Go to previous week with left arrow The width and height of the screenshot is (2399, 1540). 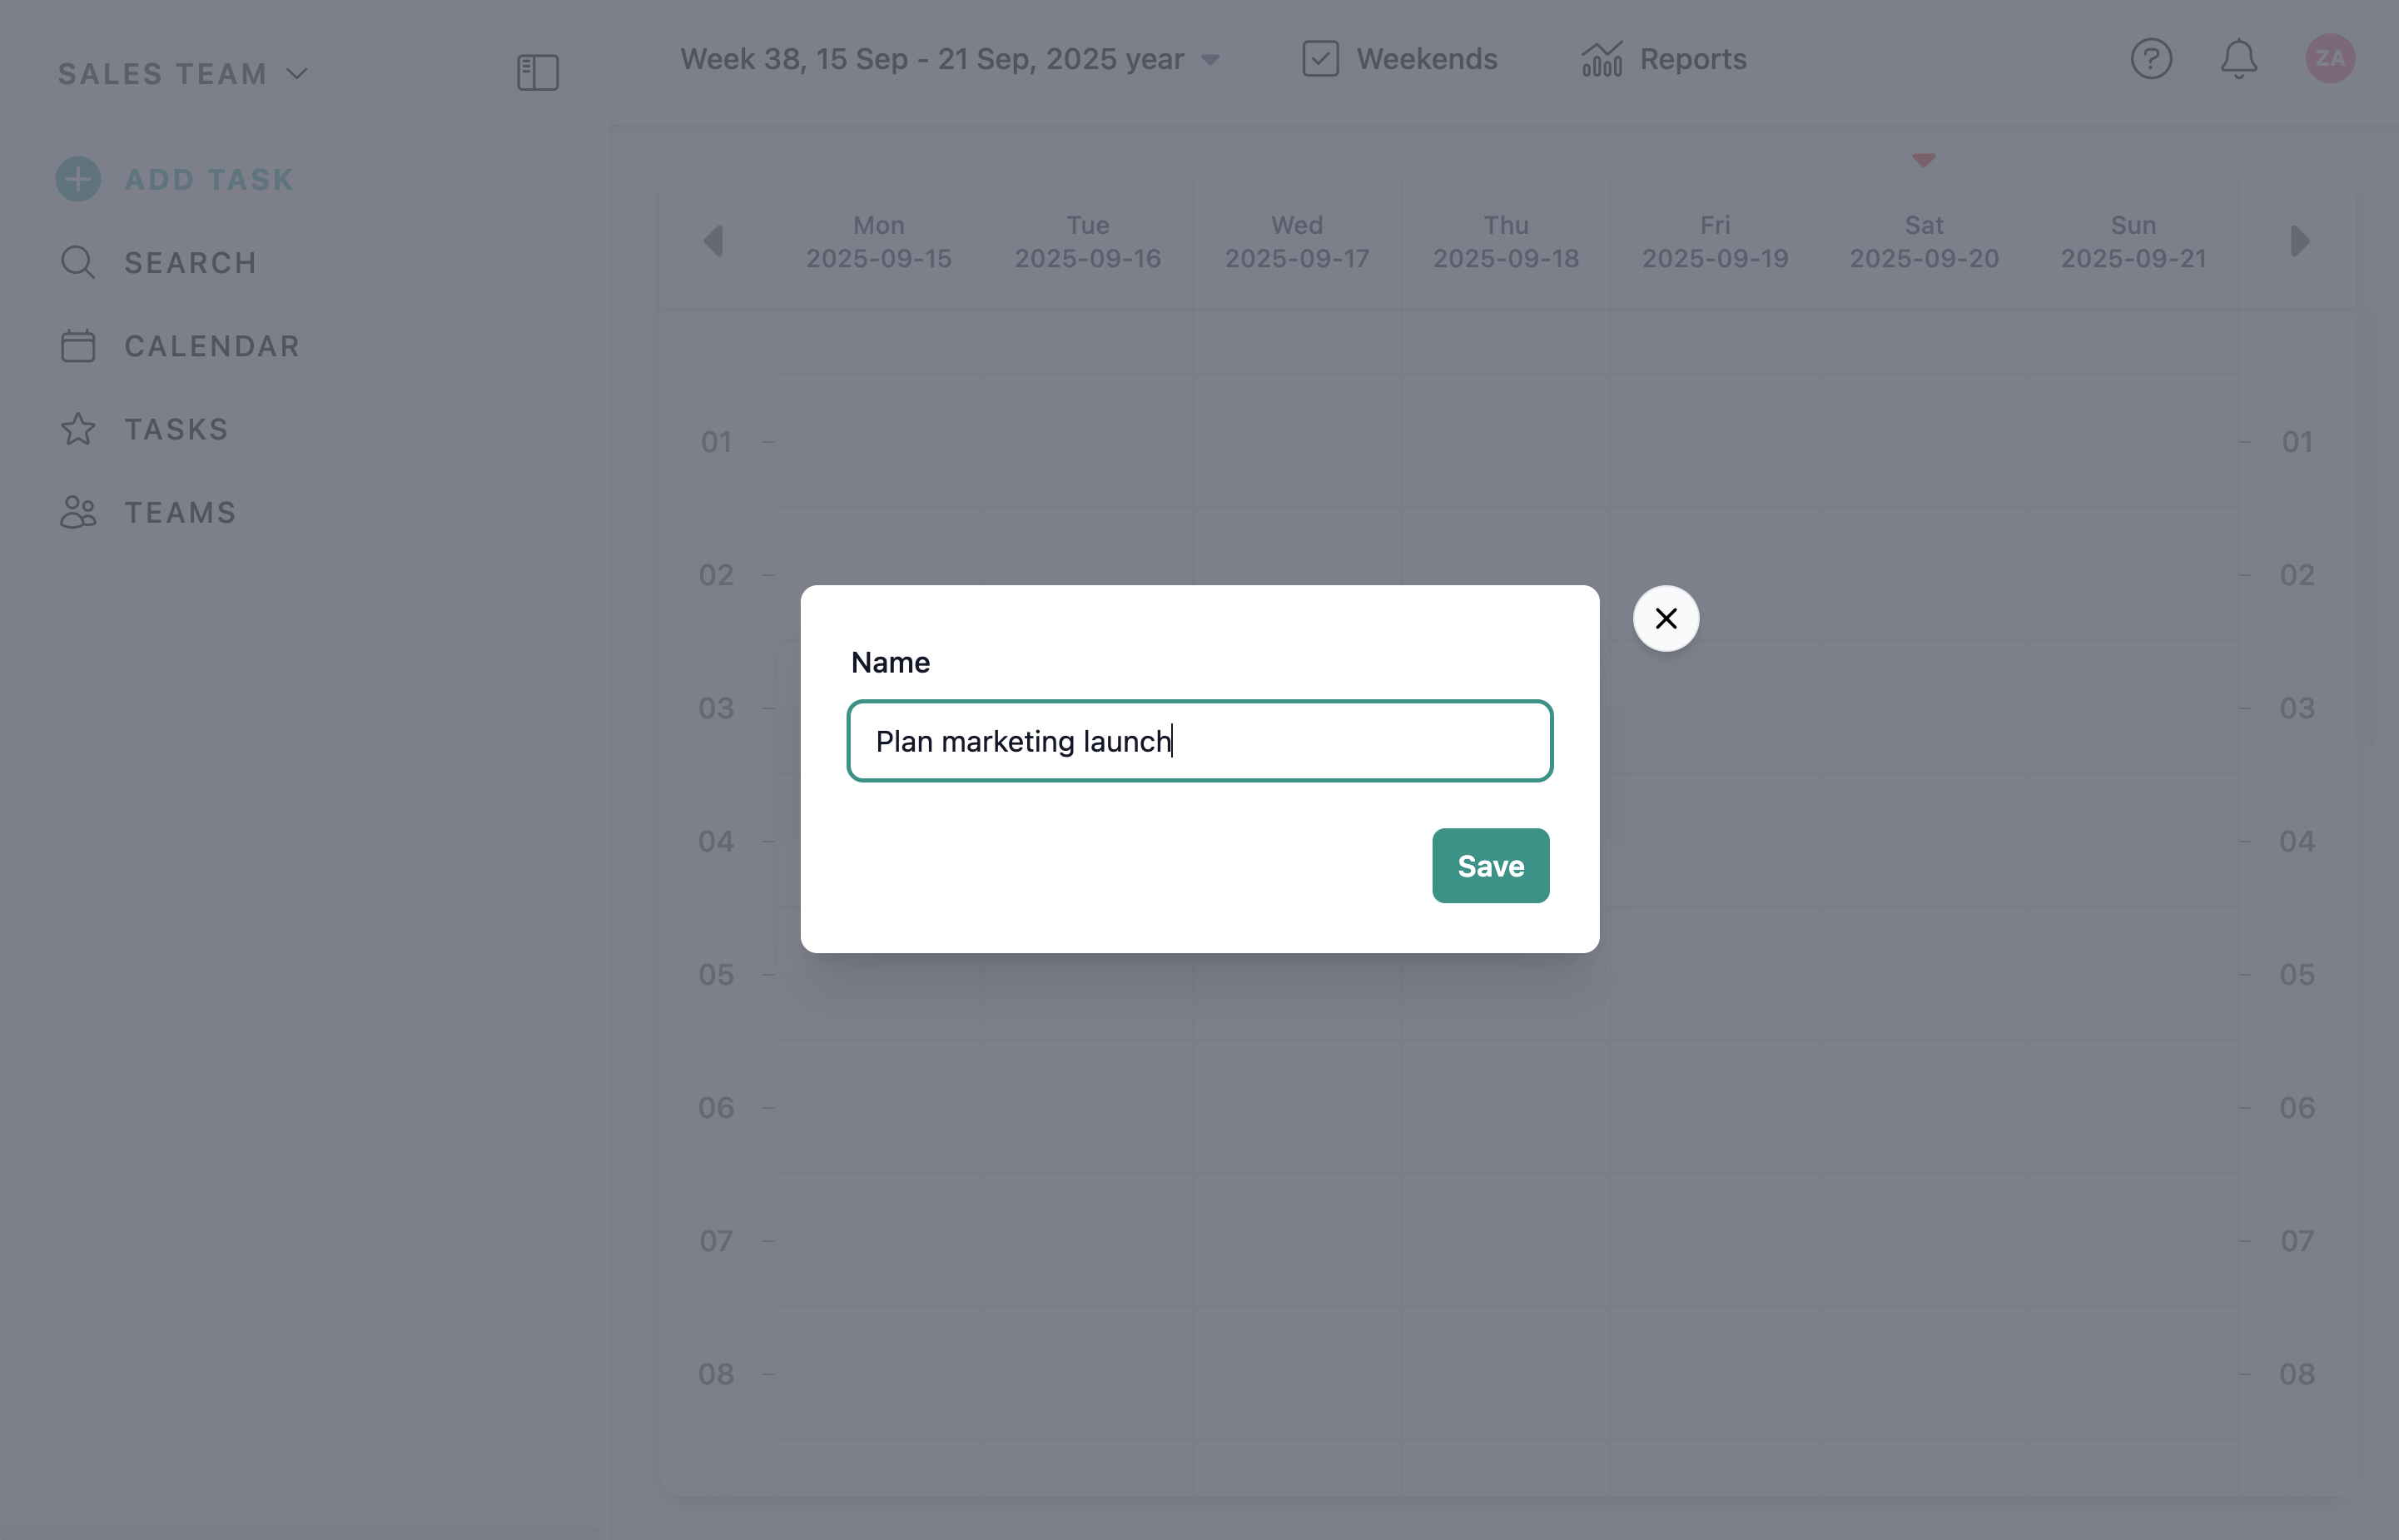pyautogui.click(x=714, y=241)
